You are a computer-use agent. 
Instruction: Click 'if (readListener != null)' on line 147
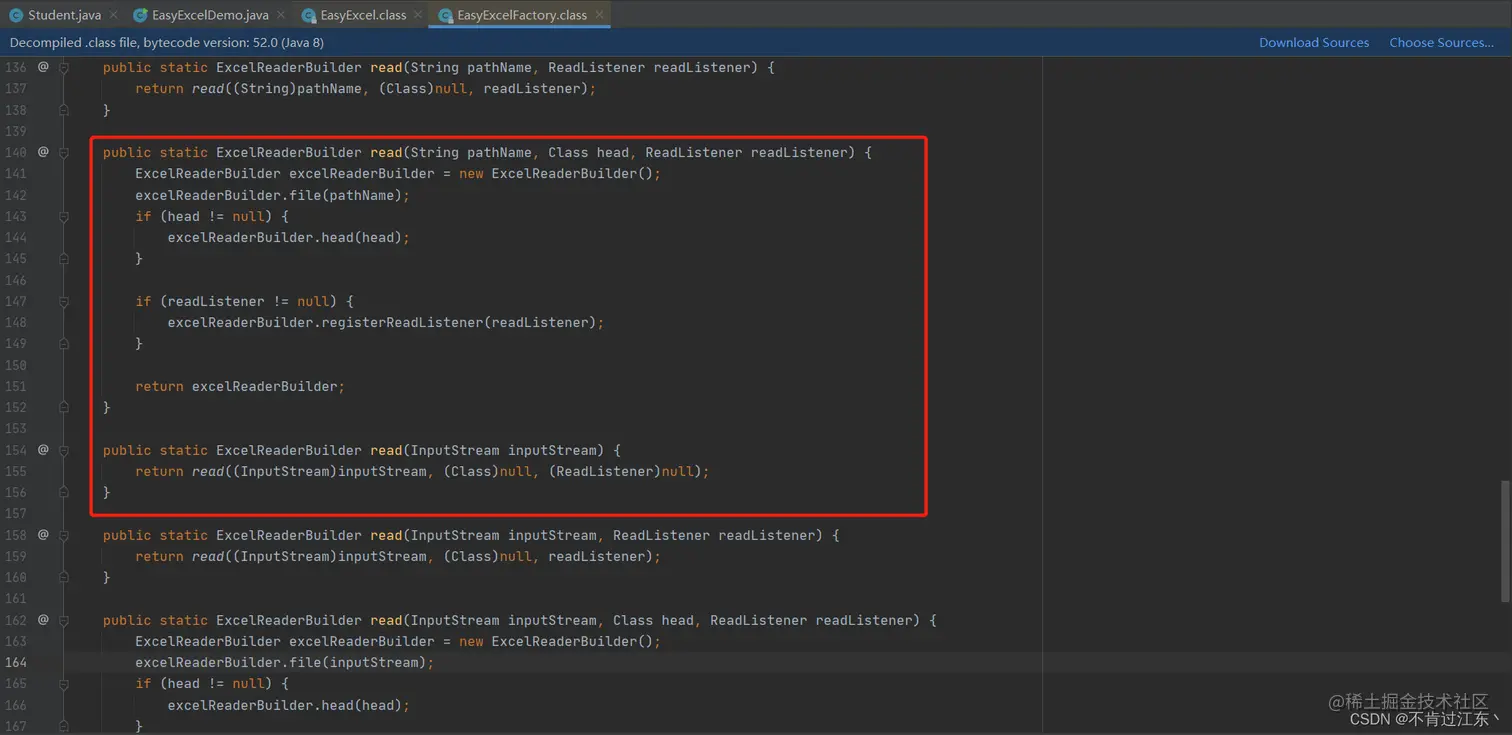click(240, 301)
